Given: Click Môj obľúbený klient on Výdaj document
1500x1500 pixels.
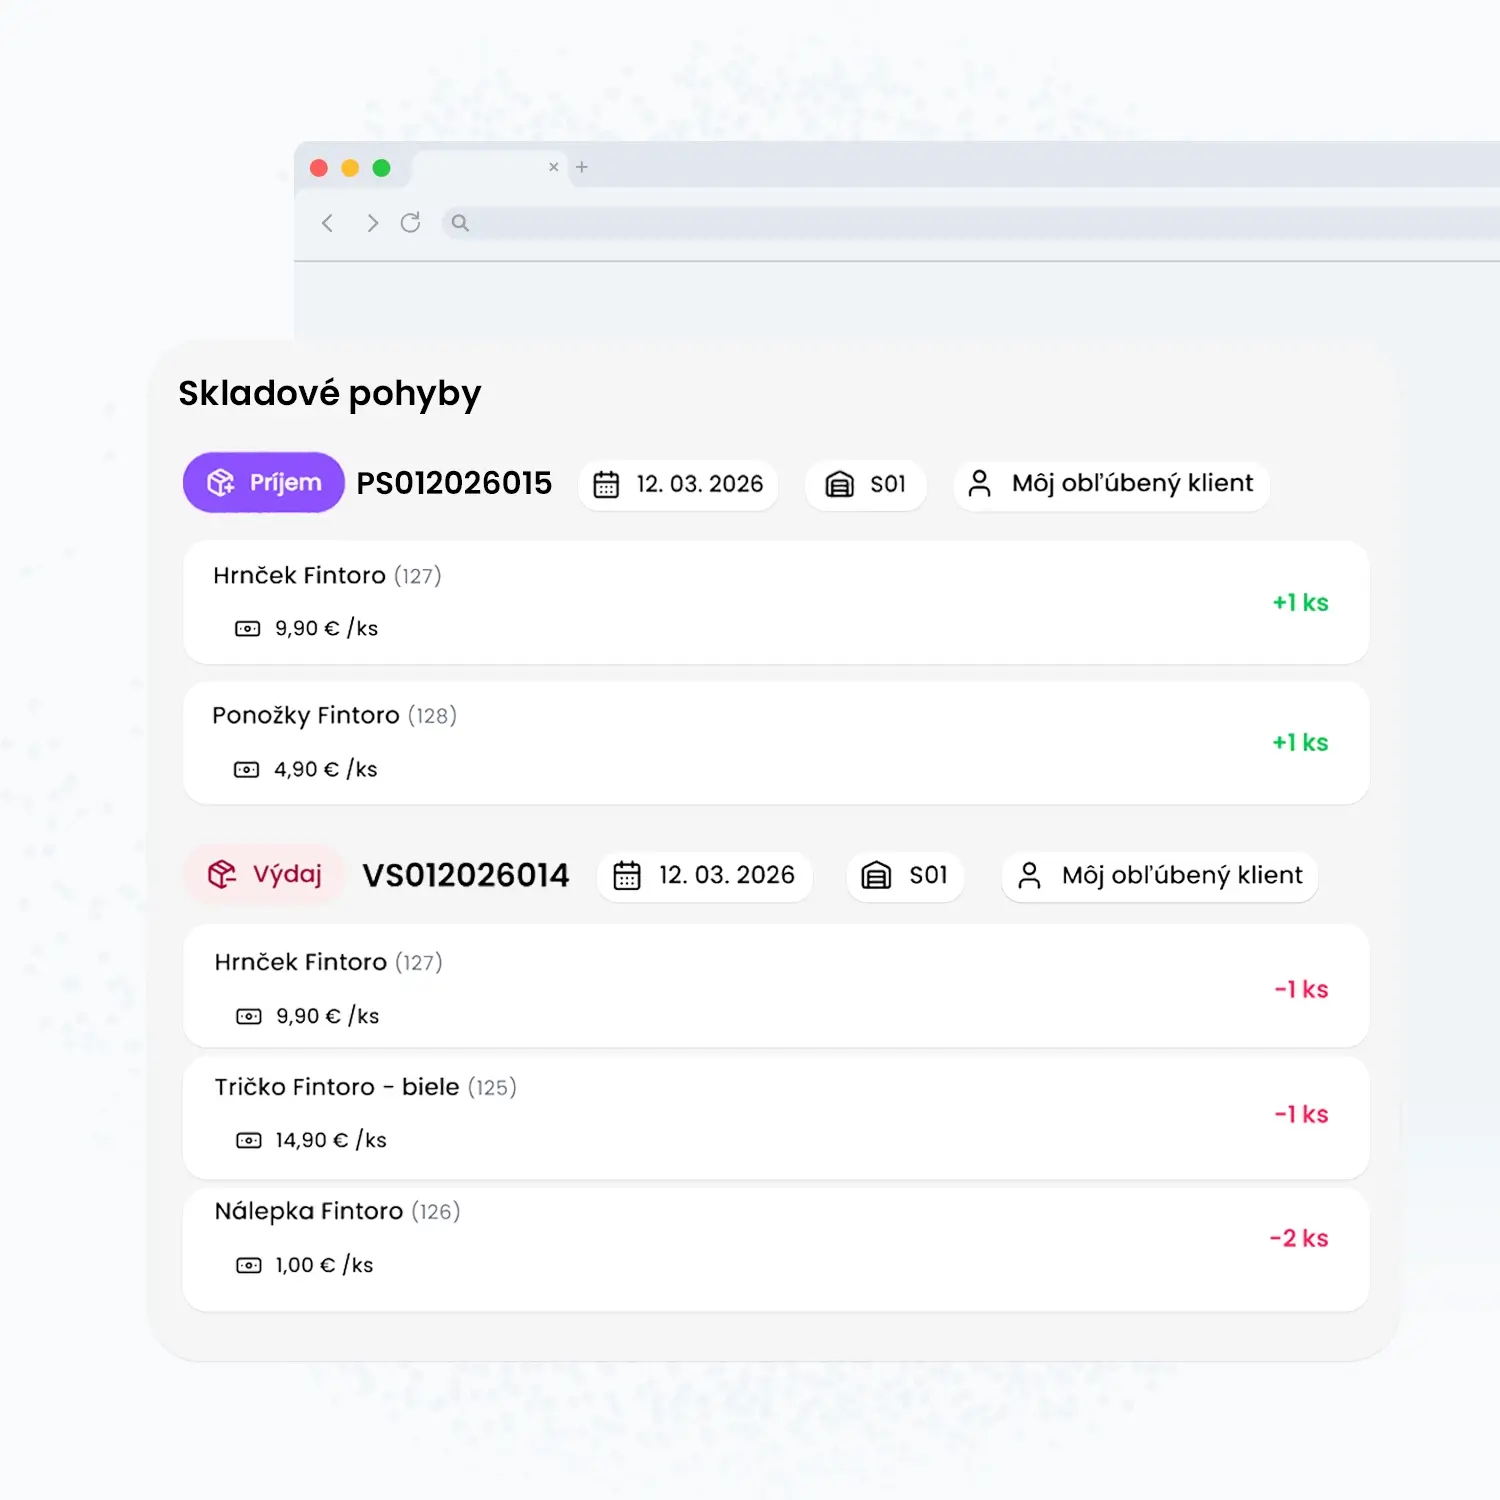Looking at the screenshot, I should [x=1181, y=876].
